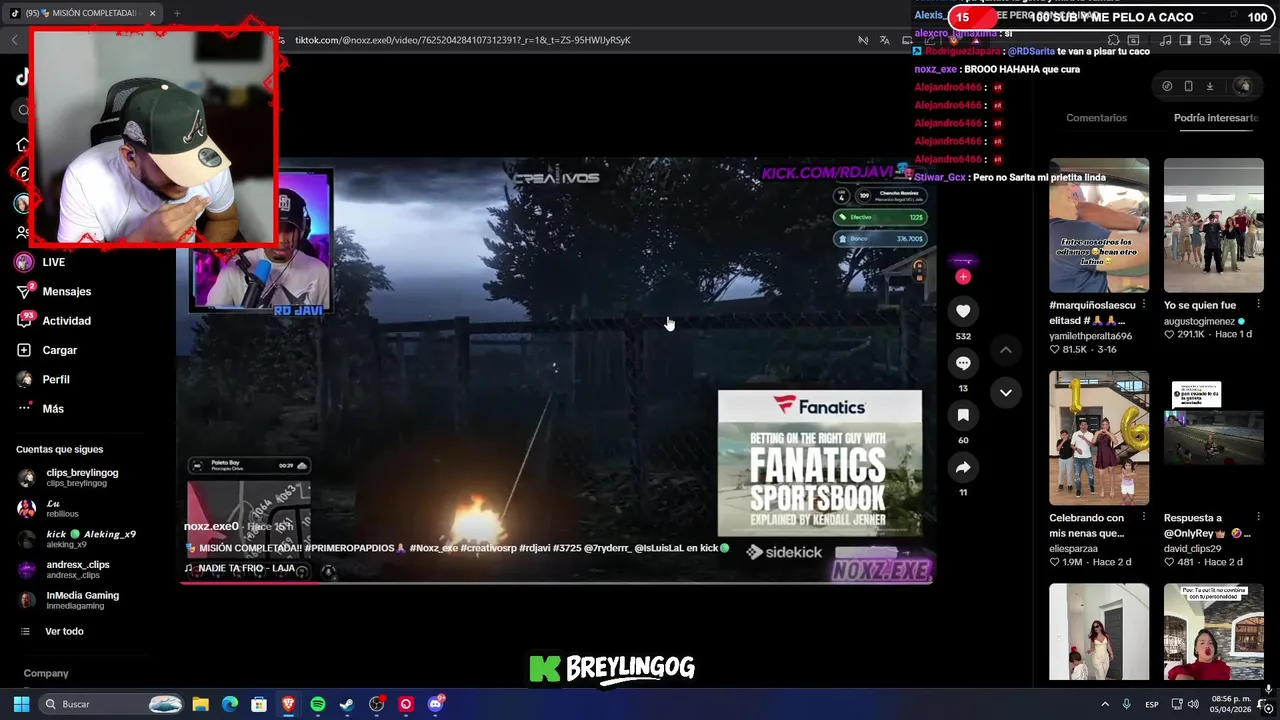Open Brave browser taskbar icon

pos(288,704)
